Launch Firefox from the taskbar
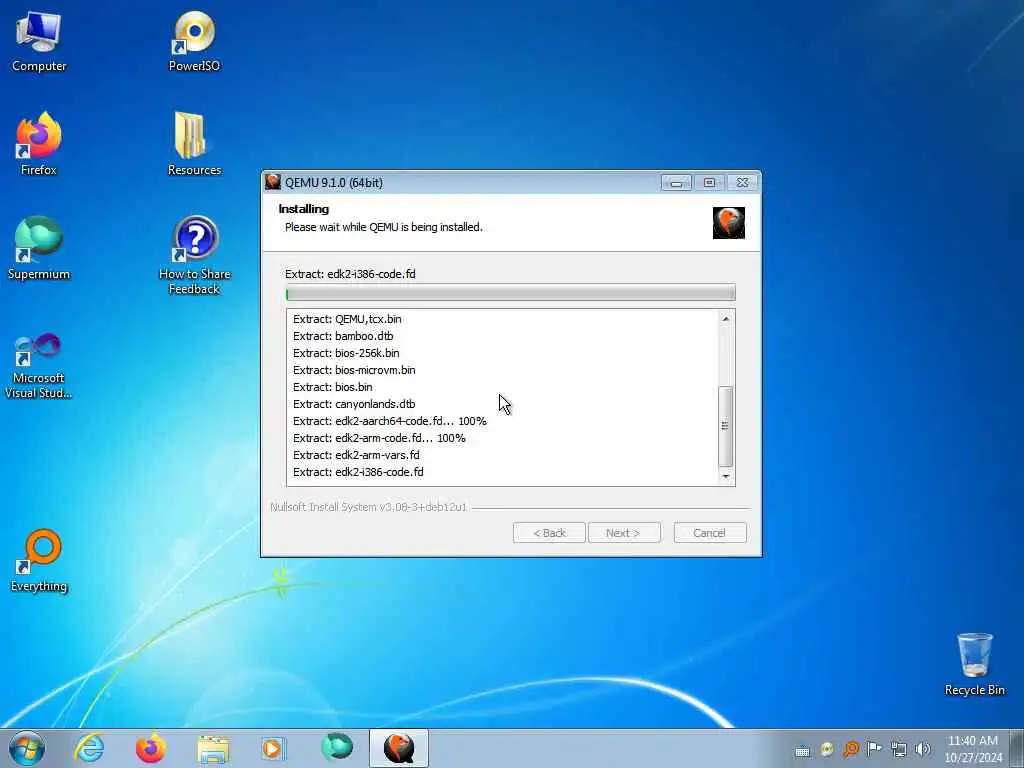This screenshot has width=1024, height=768. click(x=150, y=748)
